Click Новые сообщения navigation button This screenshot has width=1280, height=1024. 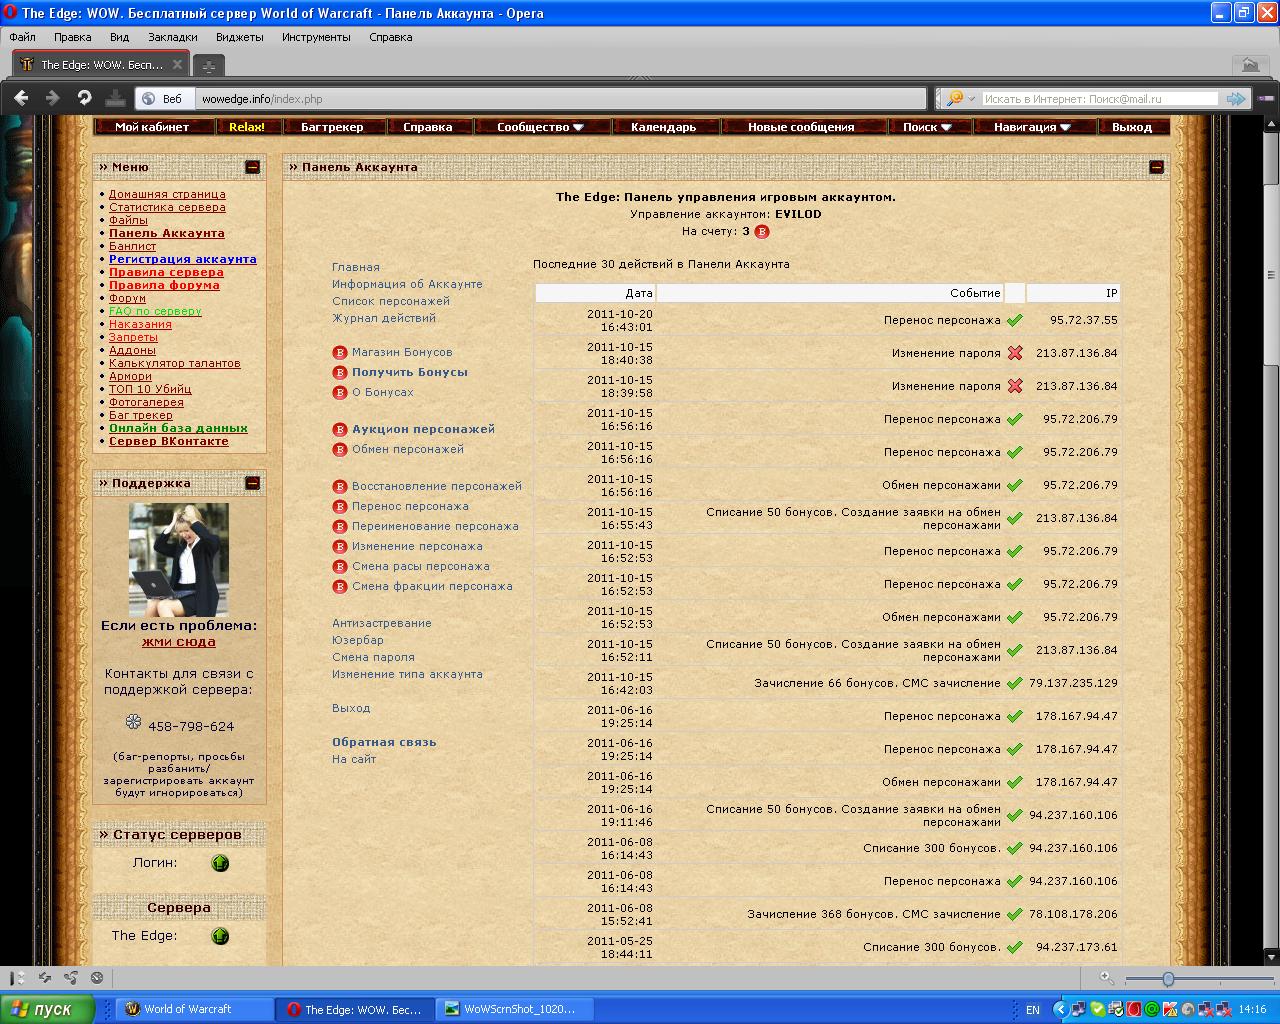point(801,127)
